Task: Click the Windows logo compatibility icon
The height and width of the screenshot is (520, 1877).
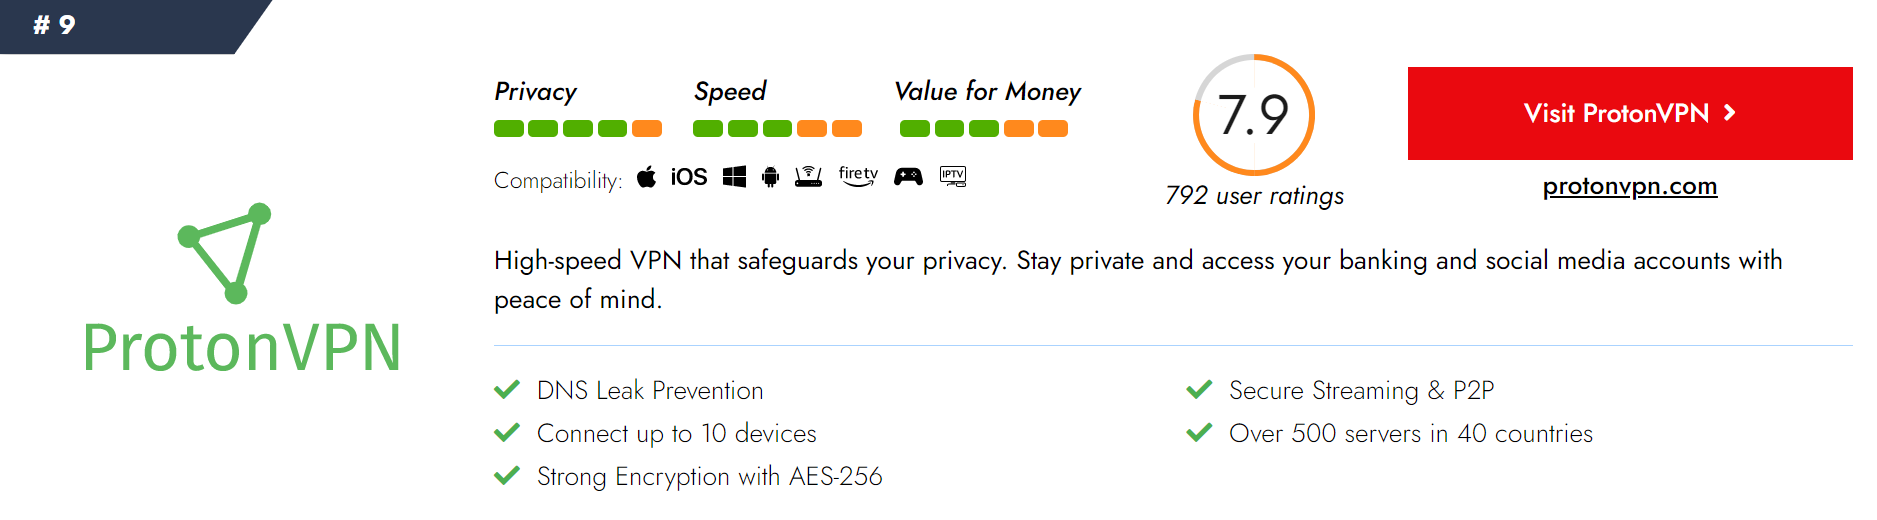Action: click(x=735, y=177)
